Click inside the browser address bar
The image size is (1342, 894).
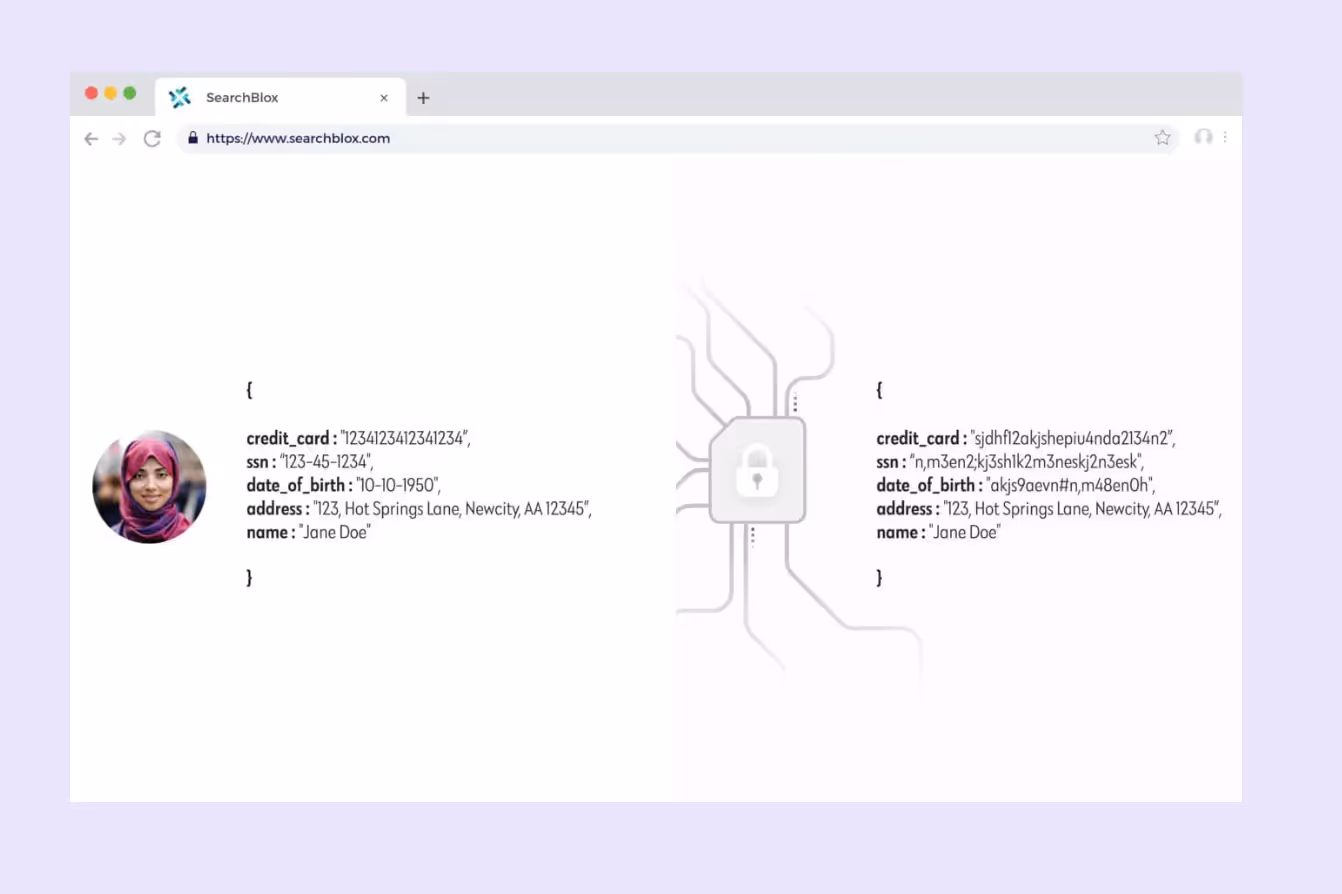600,138
